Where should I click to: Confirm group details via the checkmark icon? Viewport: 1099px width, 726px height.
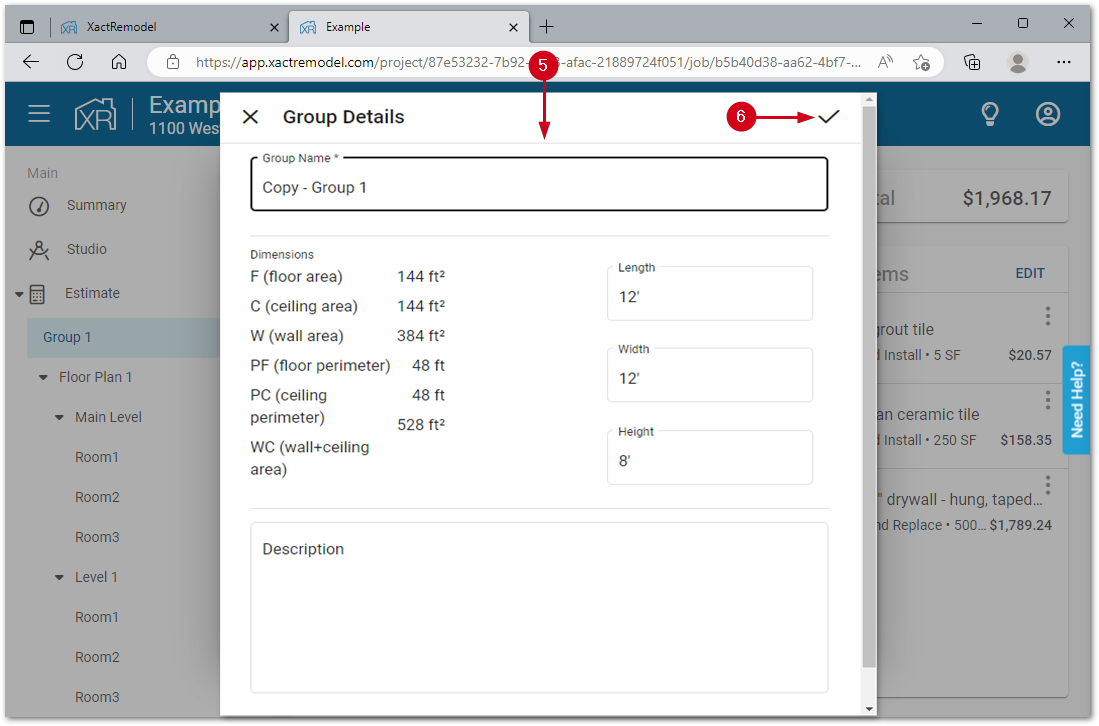(x=829, y=116)
